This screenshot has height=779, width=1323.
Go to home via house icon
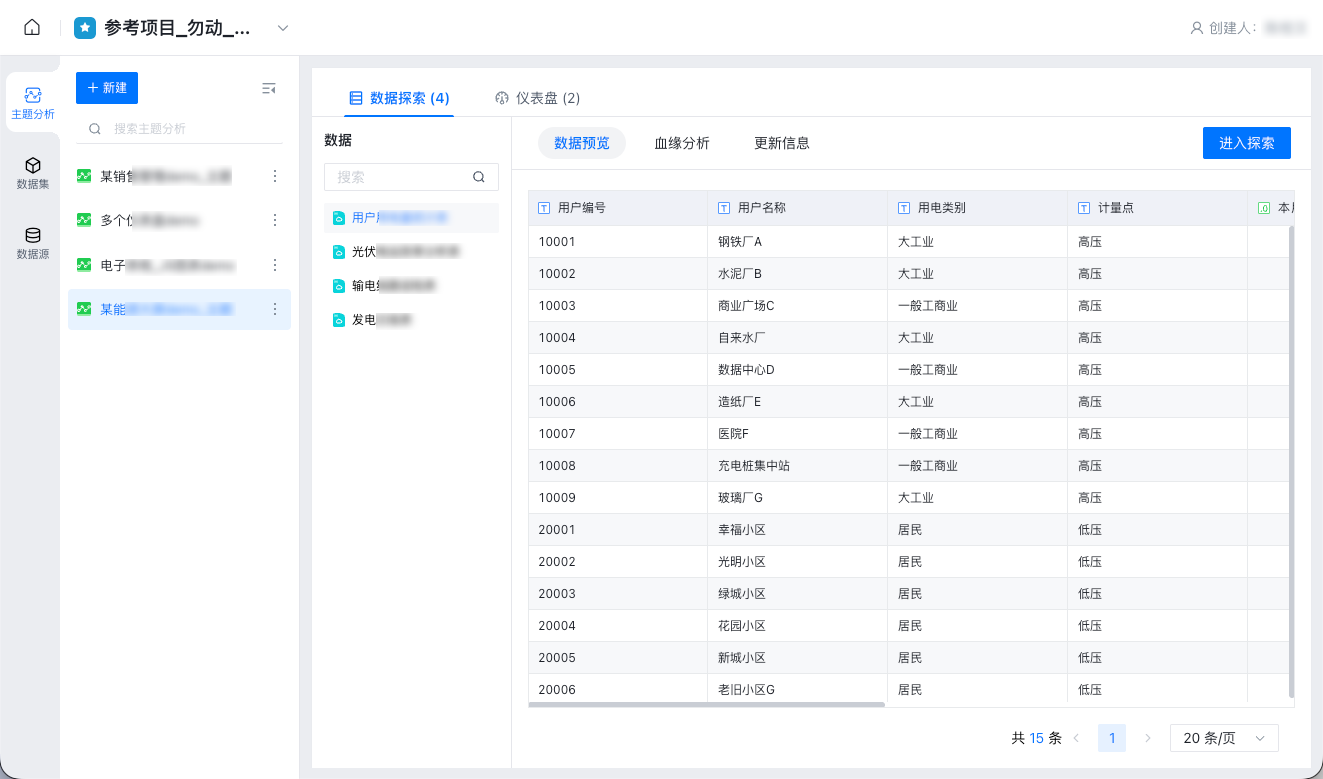point(32,28)
